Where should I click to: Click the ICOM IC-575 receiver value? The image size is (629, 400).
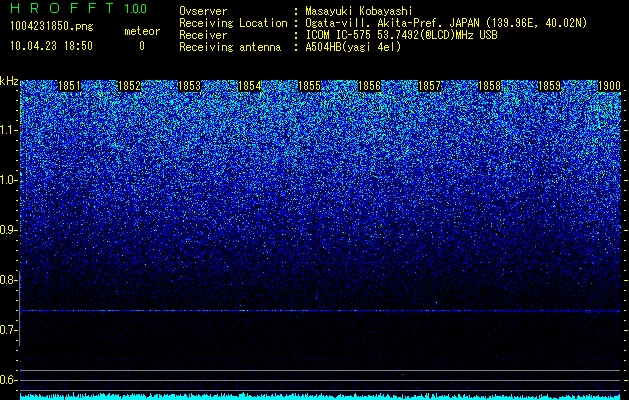[x=401, y=35]
